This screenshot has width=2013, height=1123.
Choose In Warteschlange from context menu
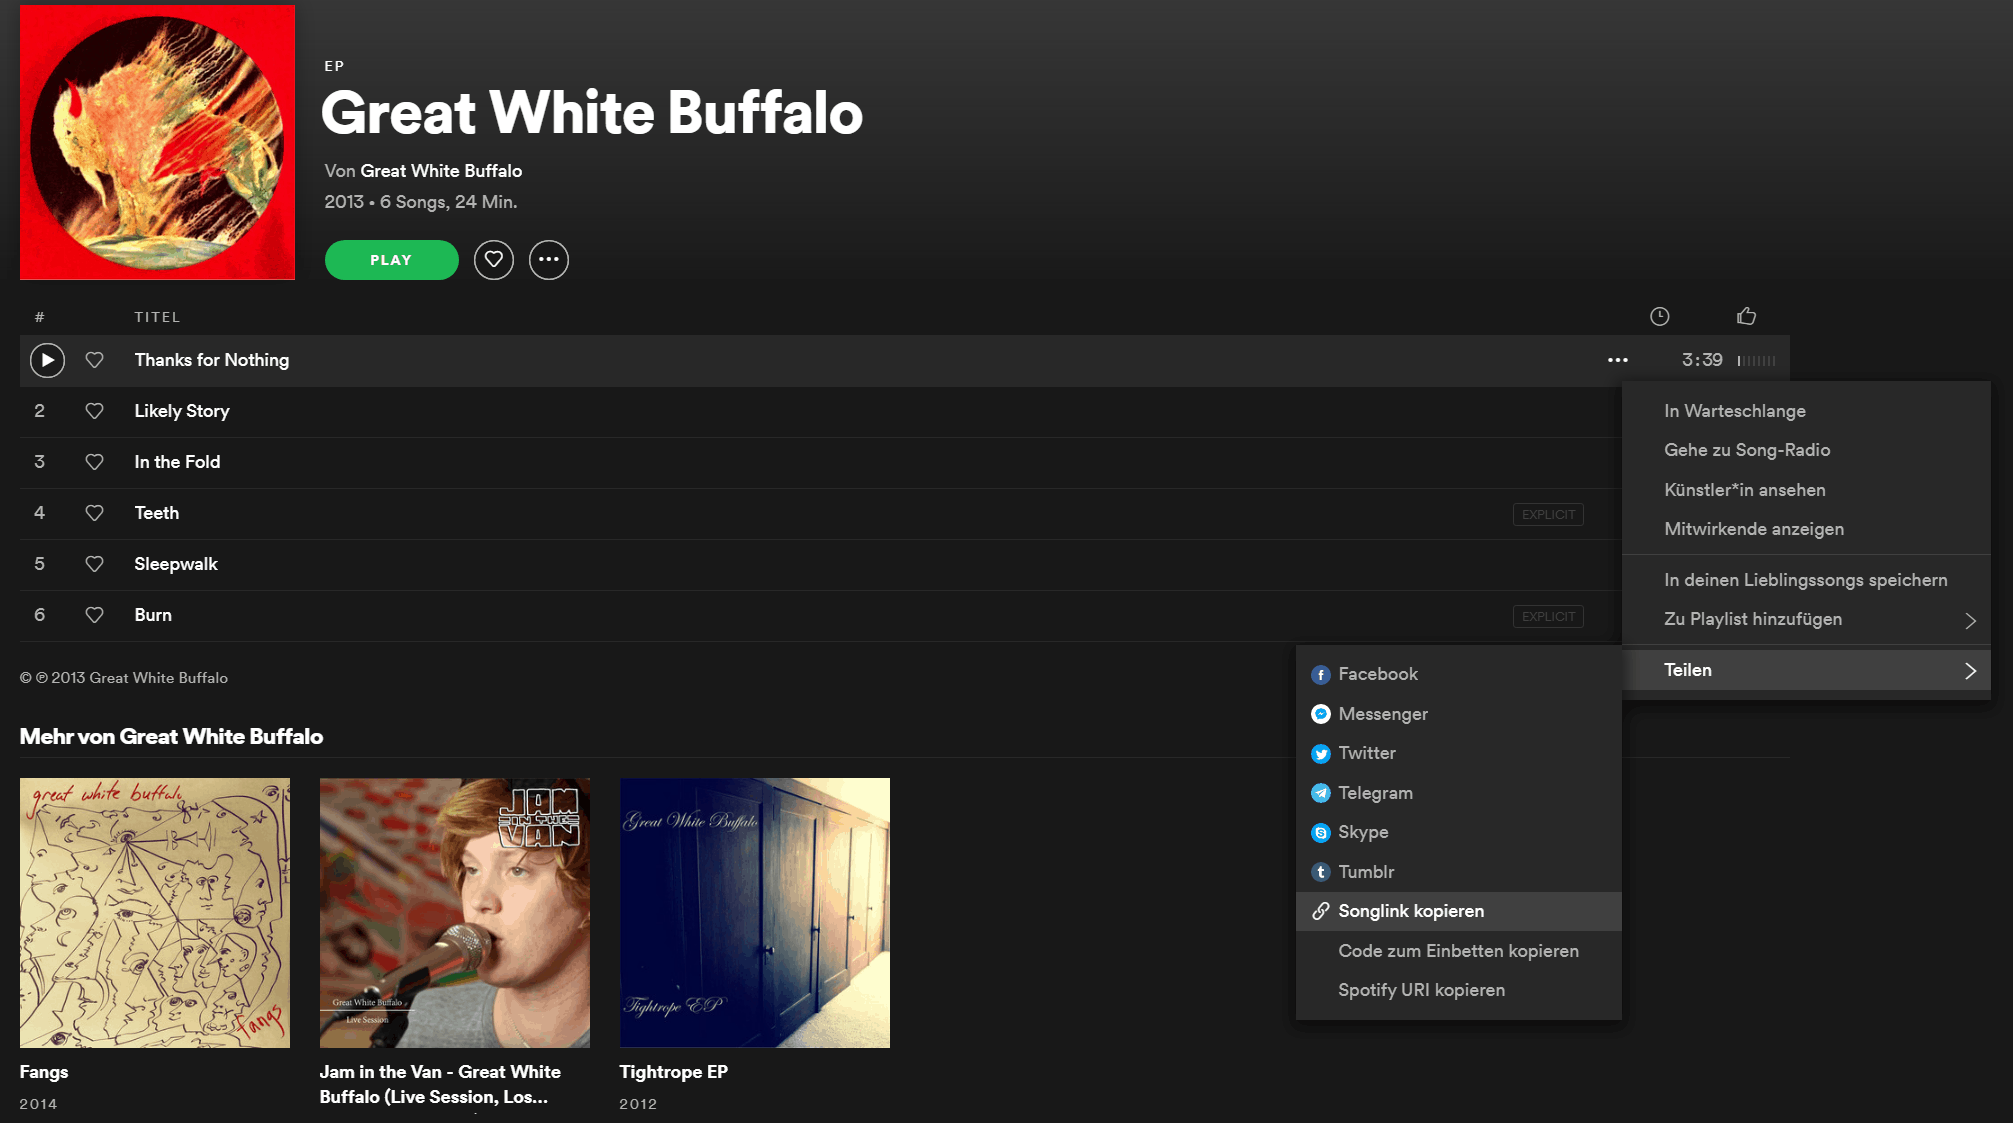point(1806,411)
